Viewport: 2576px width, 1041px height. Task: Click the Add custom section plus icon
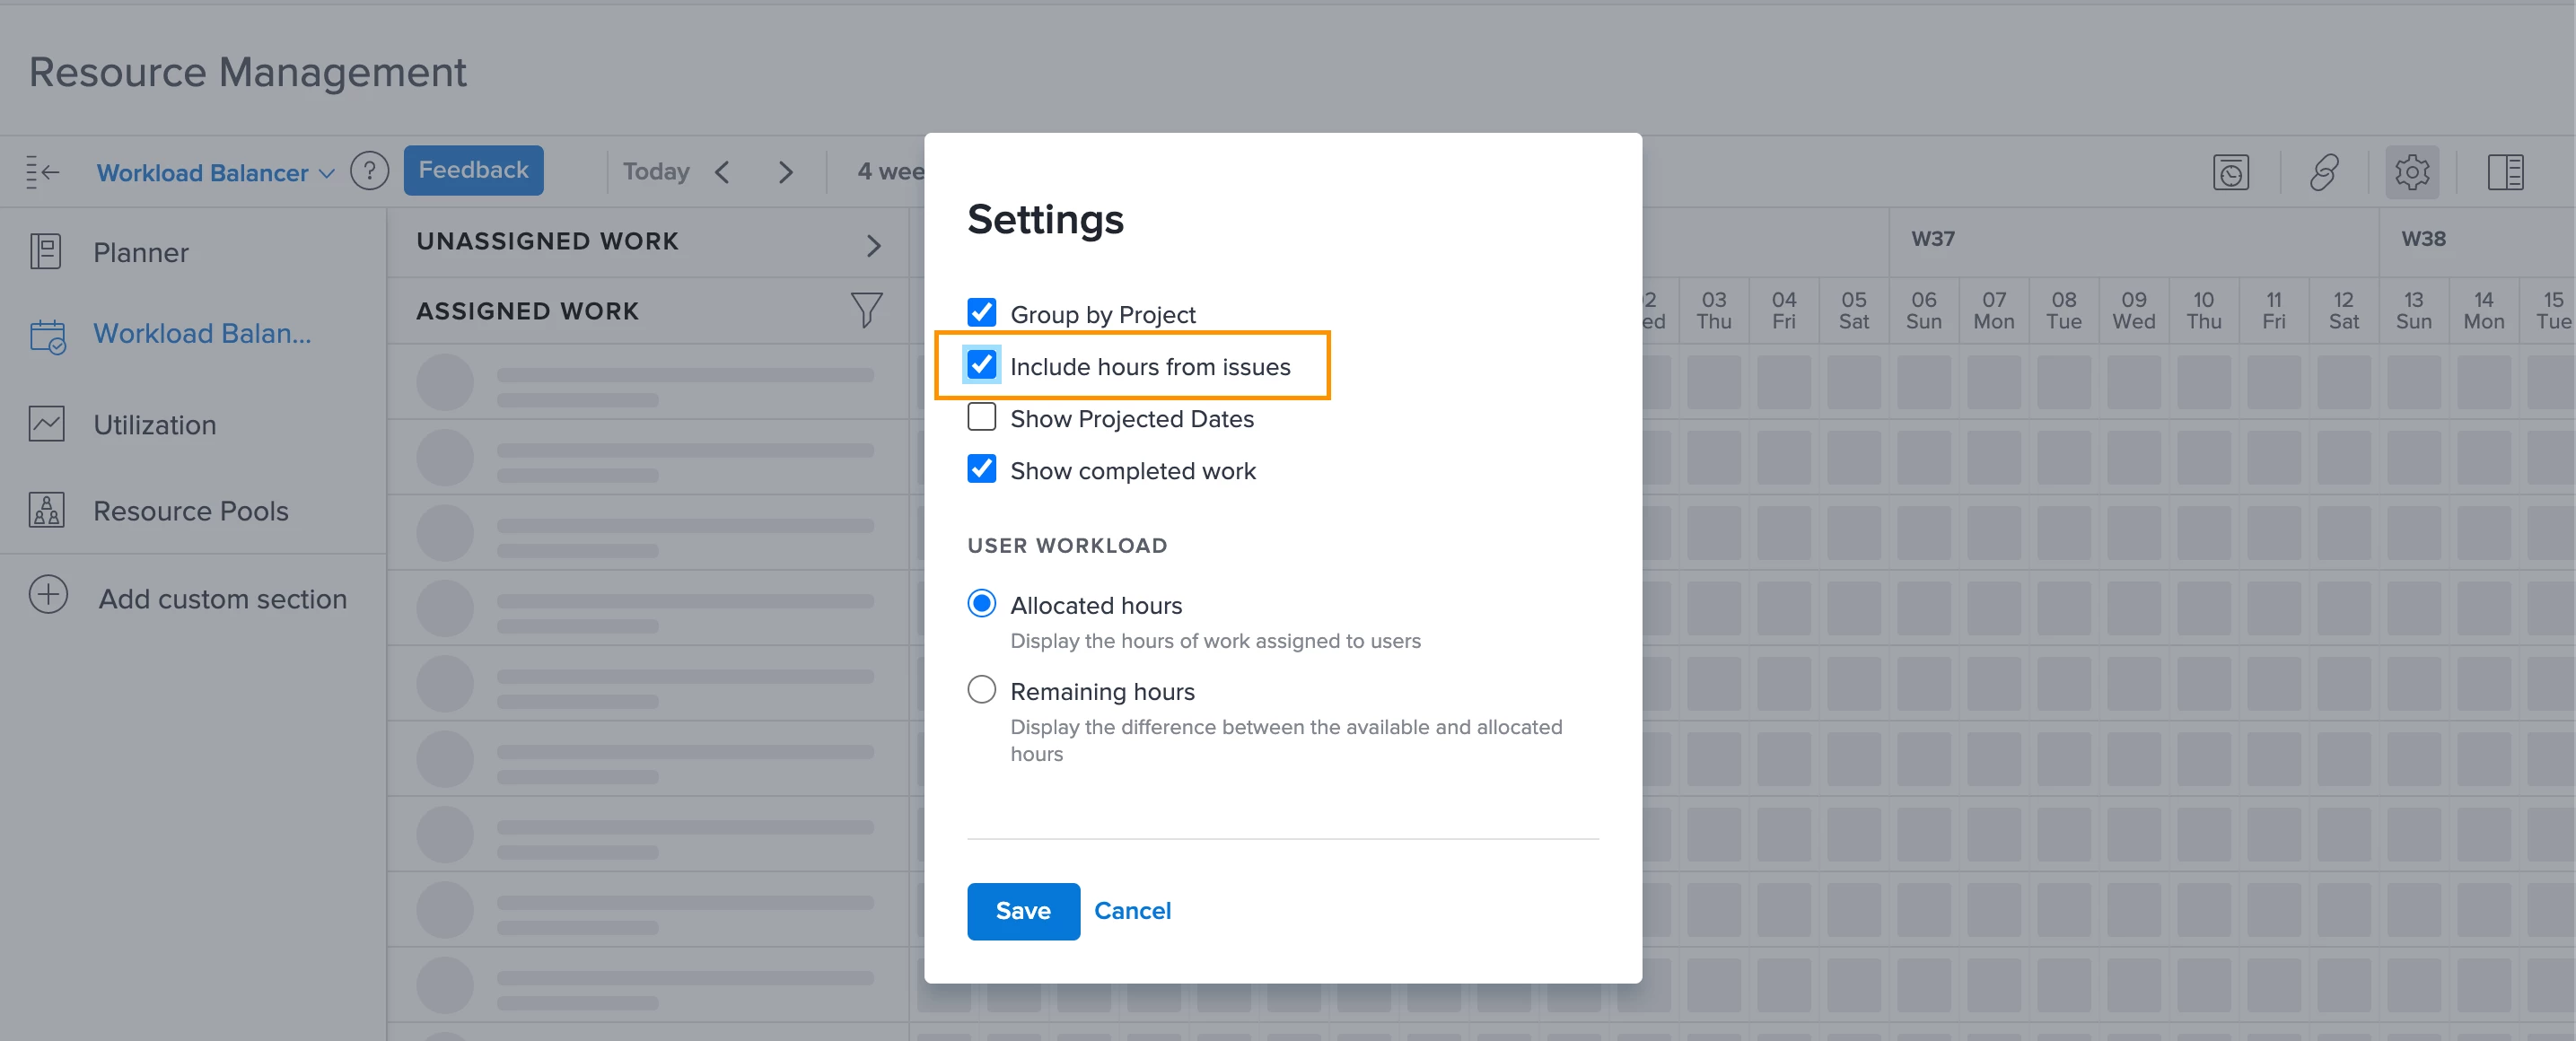48,595
